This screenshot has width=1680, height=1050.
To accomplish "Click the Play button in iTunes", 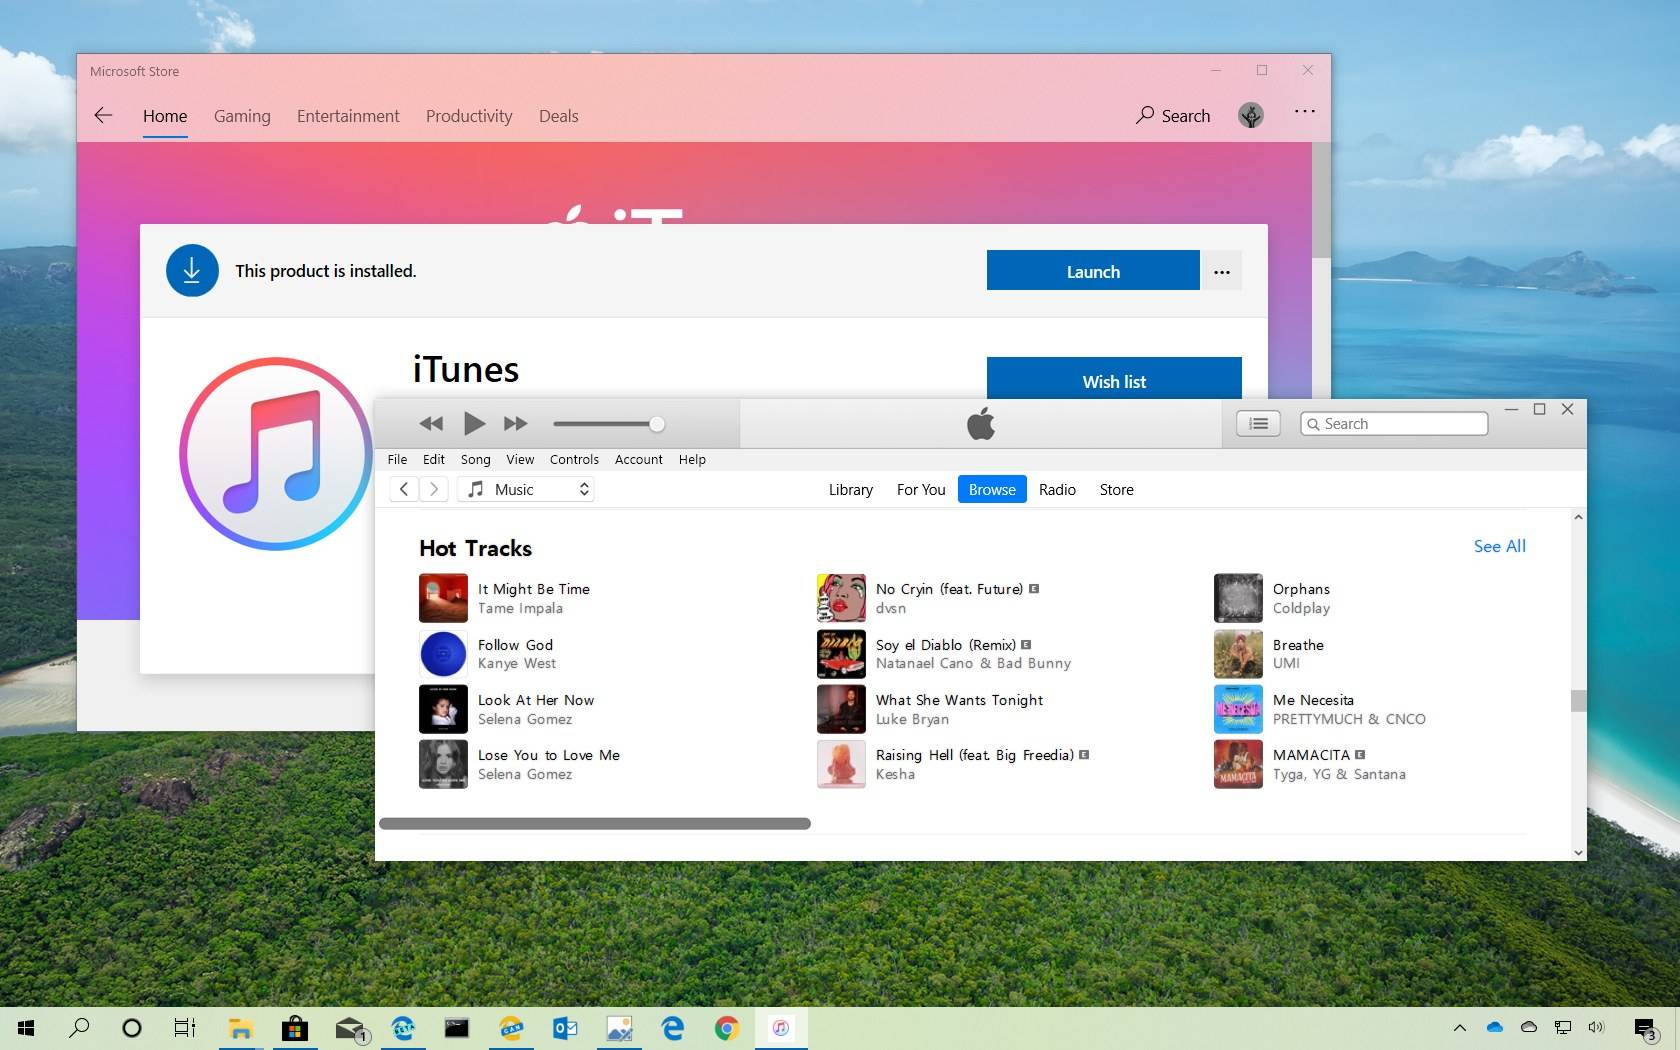I will 474,423.
